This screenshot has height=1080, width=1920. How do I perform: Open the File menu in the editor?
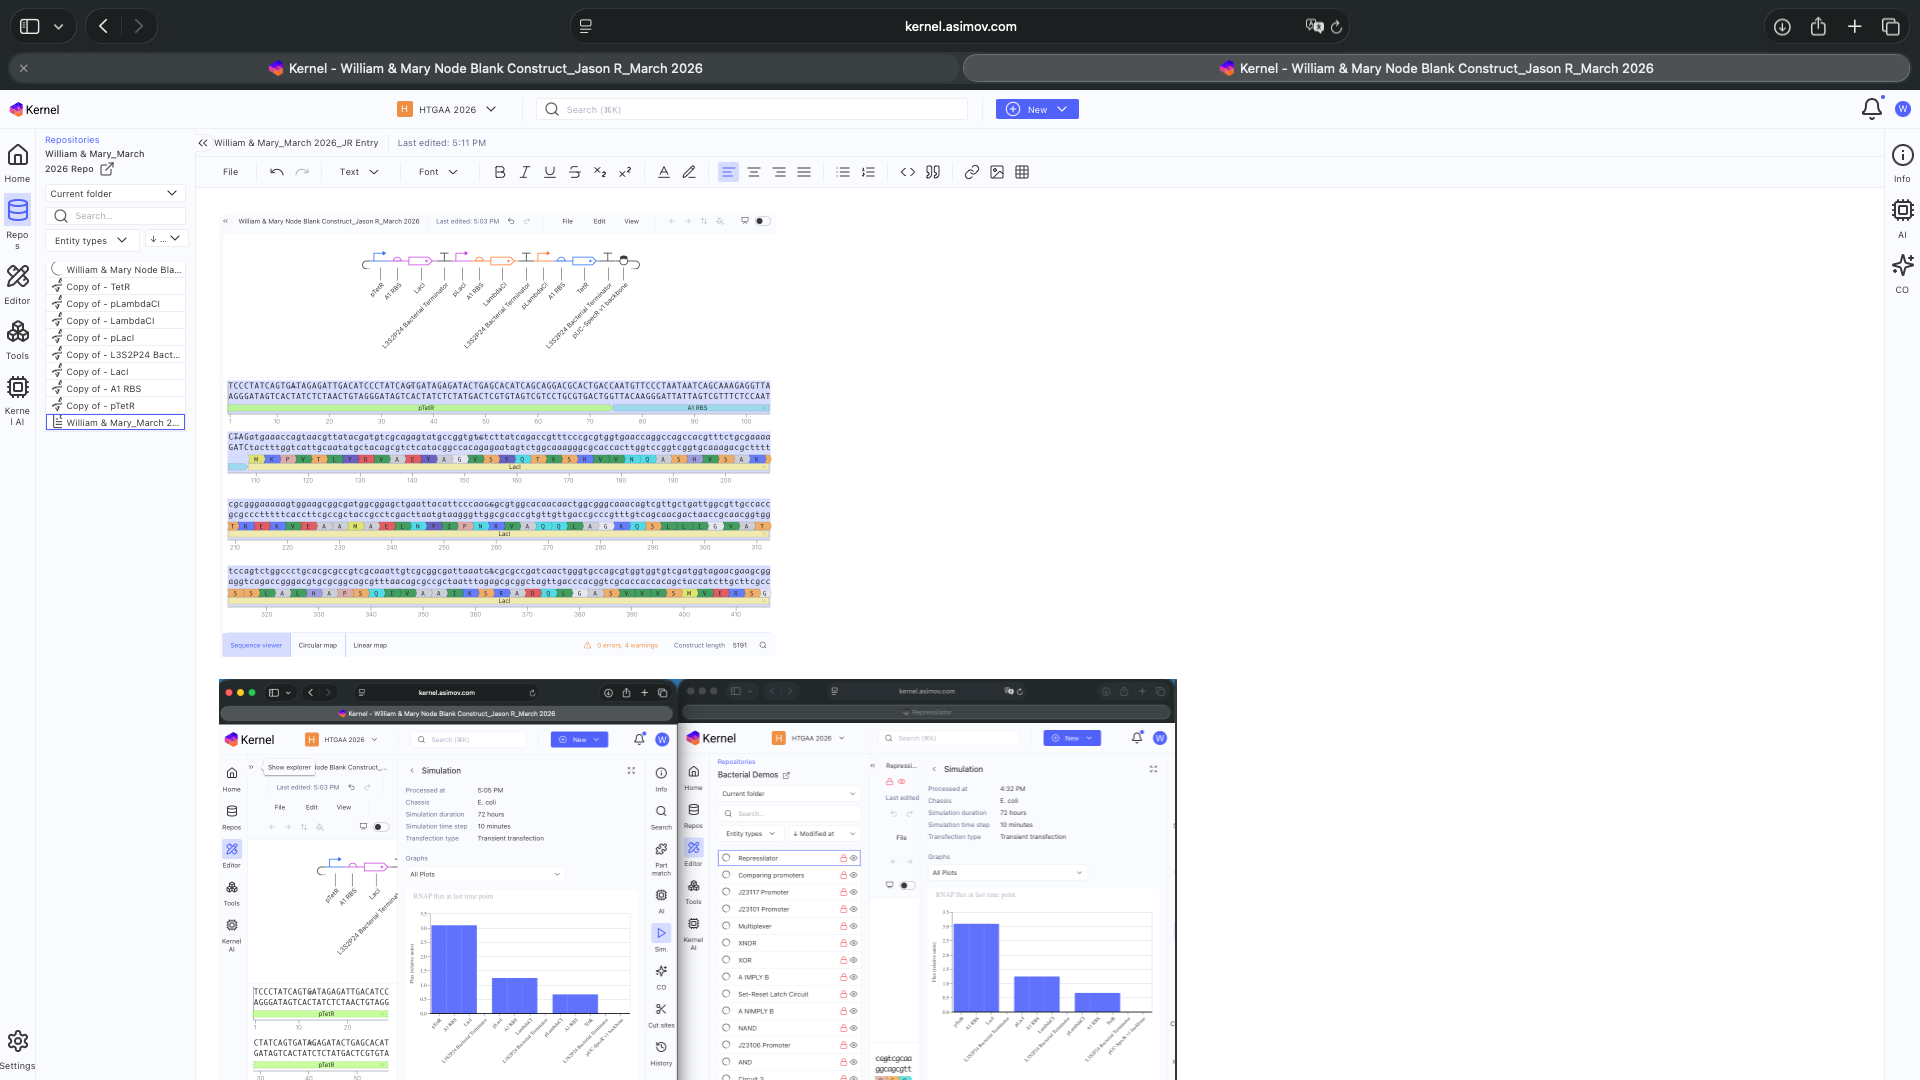(230, 172)
